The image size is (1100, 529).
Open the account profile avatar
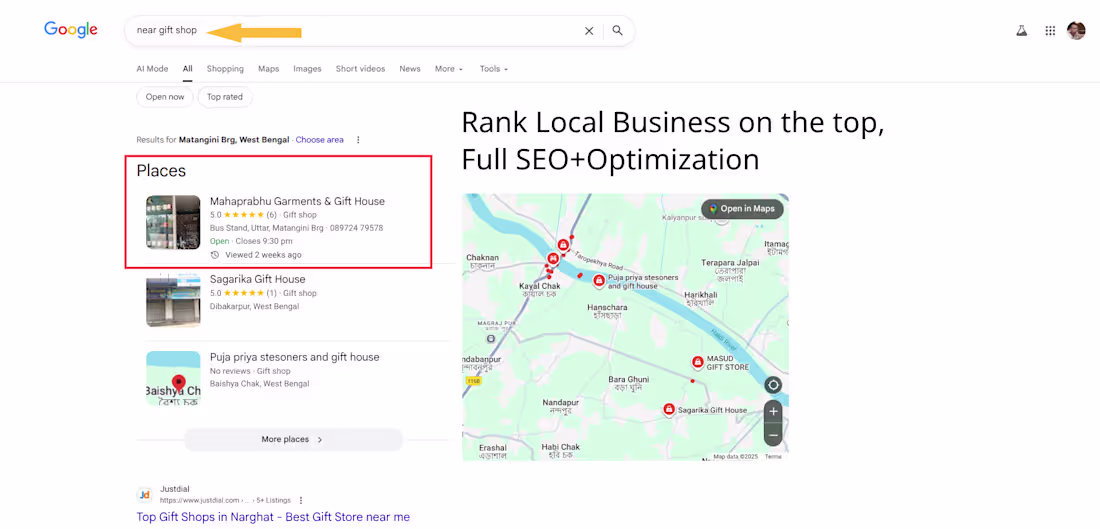1076,31
